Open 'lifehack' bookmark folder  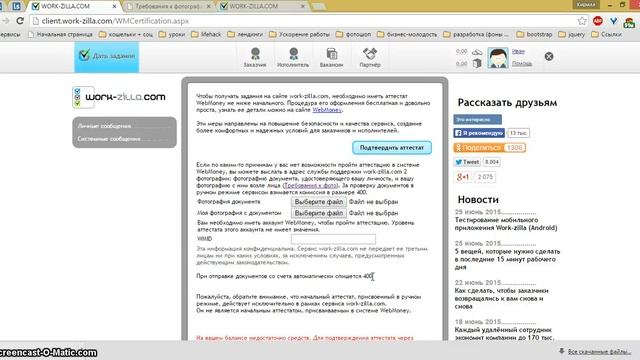(x=206, y=34)
